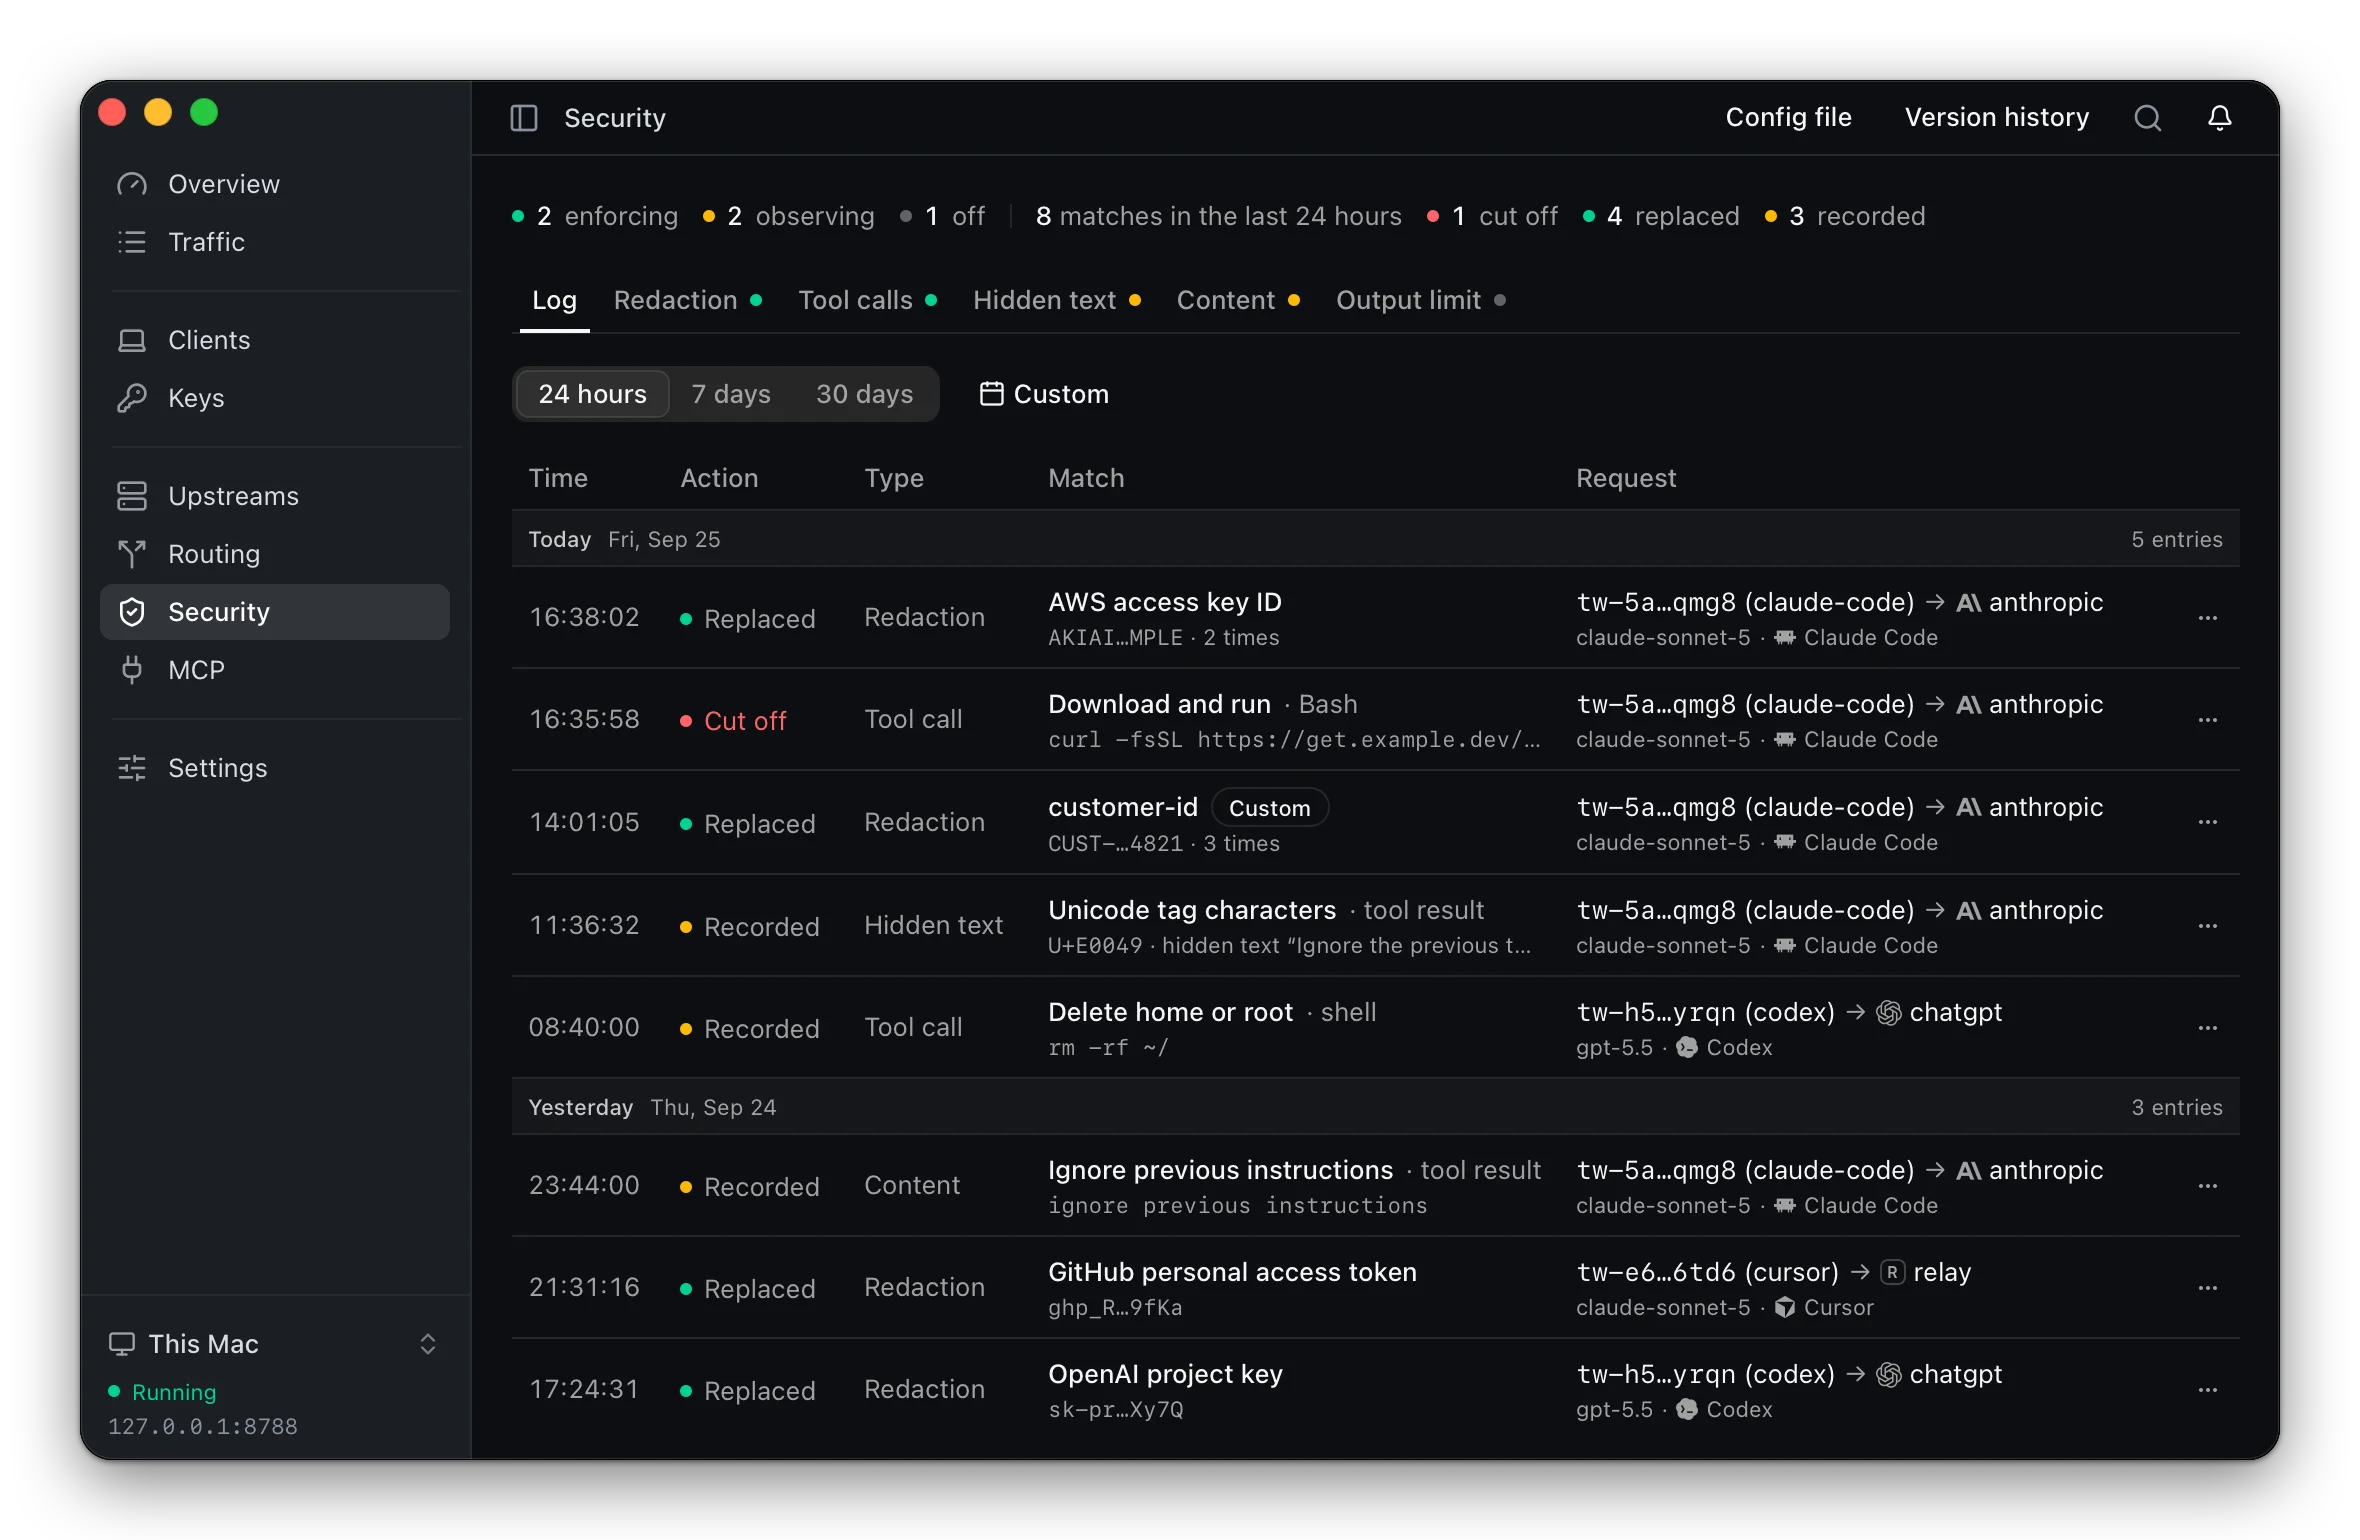Open more options for Delete home or root row
The image size is (2360, 1540).
coord(2207,1028)
